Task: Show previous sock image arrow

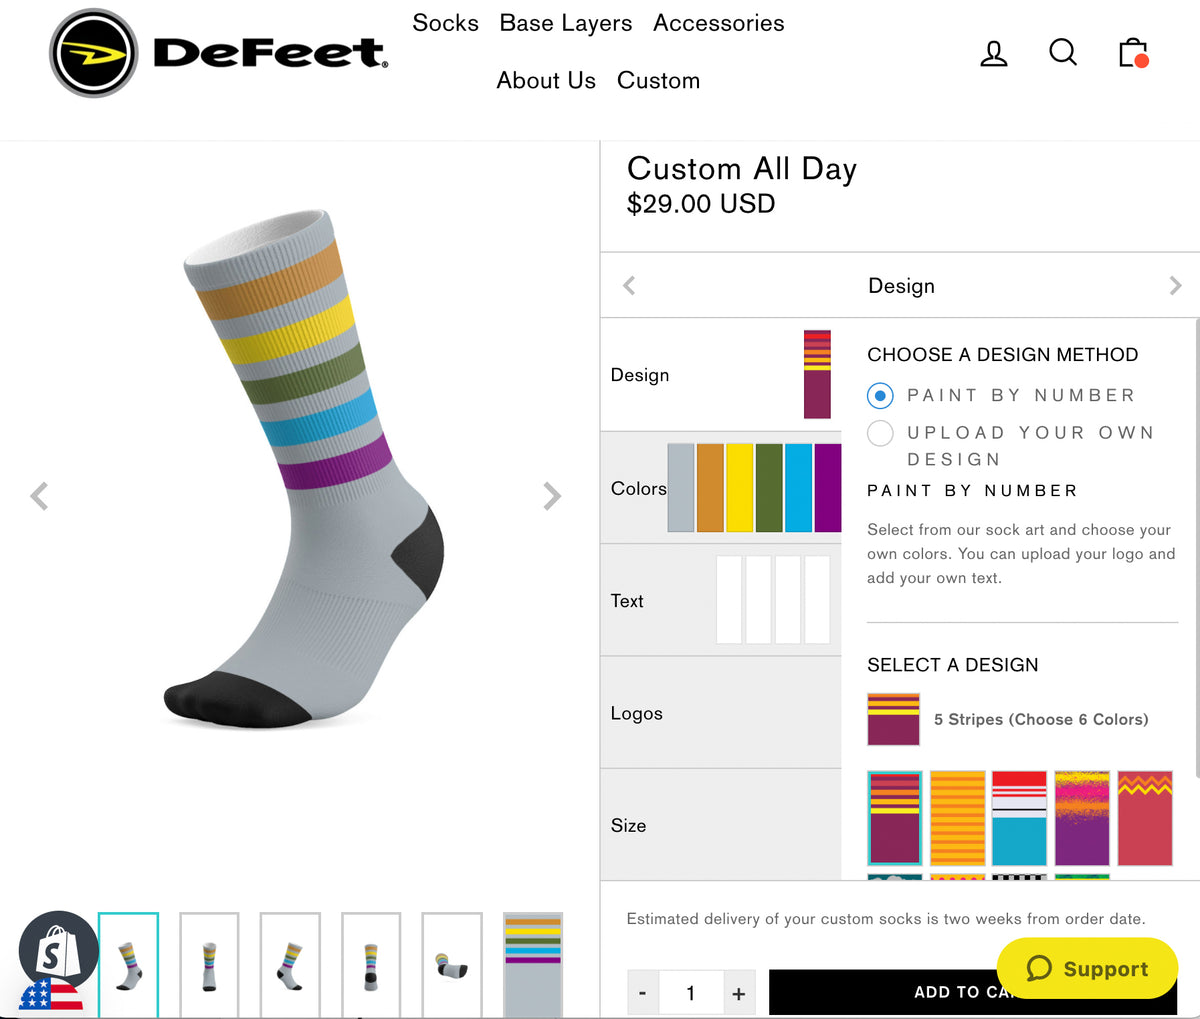Action: coord(39,496)
